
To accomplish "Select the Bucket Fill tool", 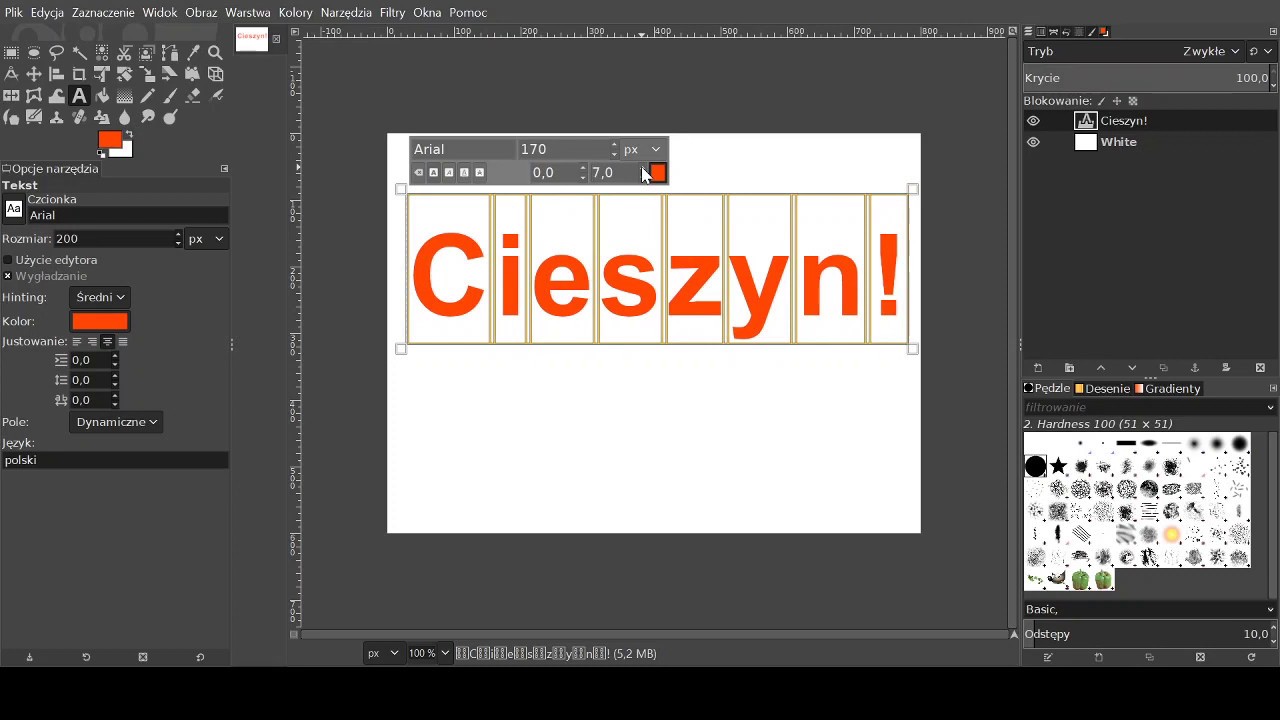I will 102,96.
